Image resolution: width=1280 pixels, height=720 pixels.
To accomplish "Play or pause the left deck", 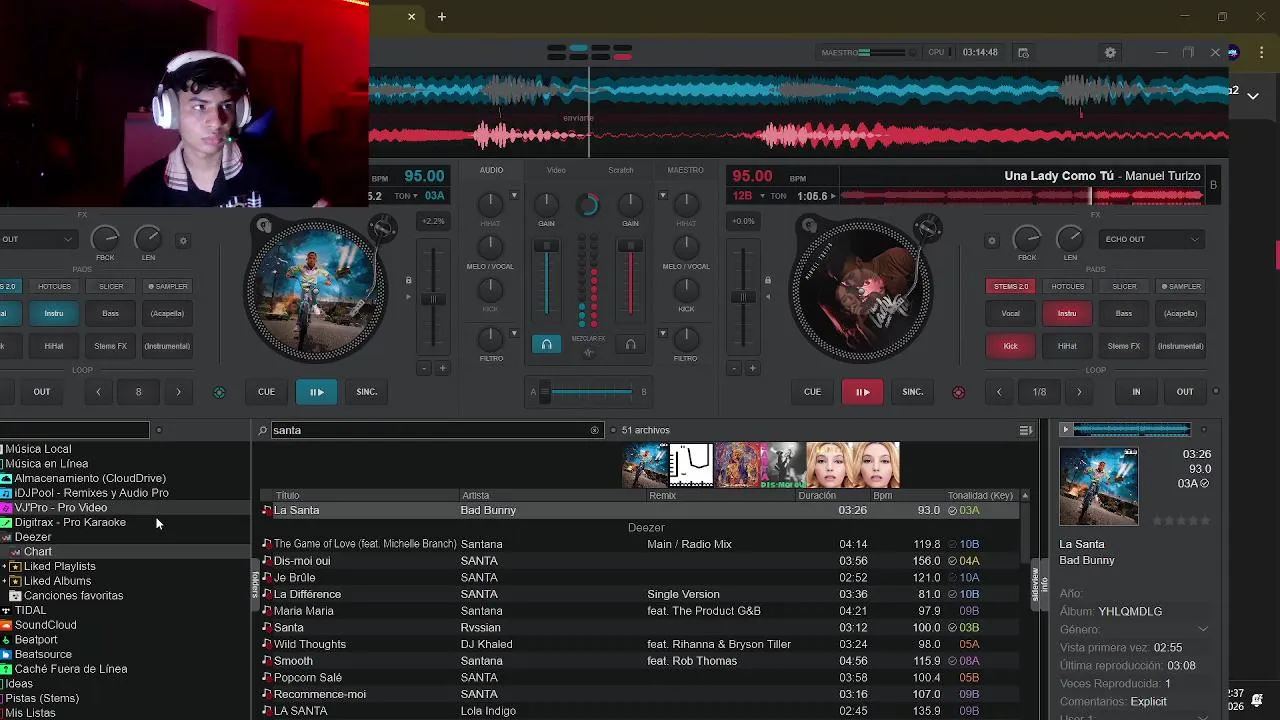I will pos(316,392).
